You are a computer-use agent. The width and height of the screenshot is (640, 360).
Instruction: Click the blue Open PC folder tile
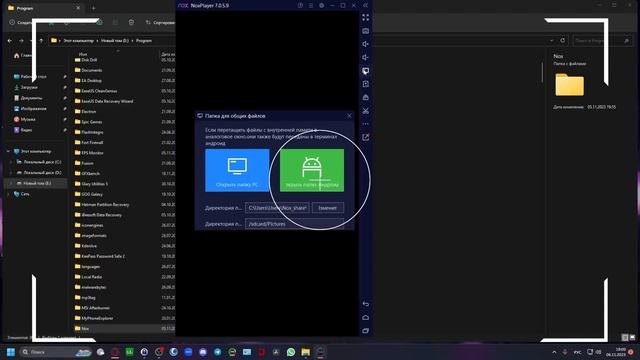coord(237,170)
